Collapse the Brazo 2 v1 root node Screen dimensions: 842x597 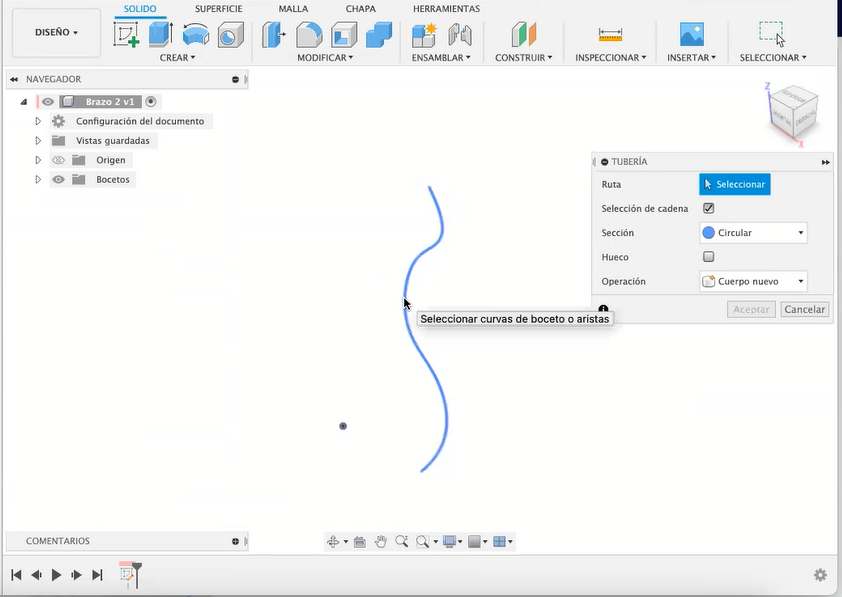click(x=24, y=101)
